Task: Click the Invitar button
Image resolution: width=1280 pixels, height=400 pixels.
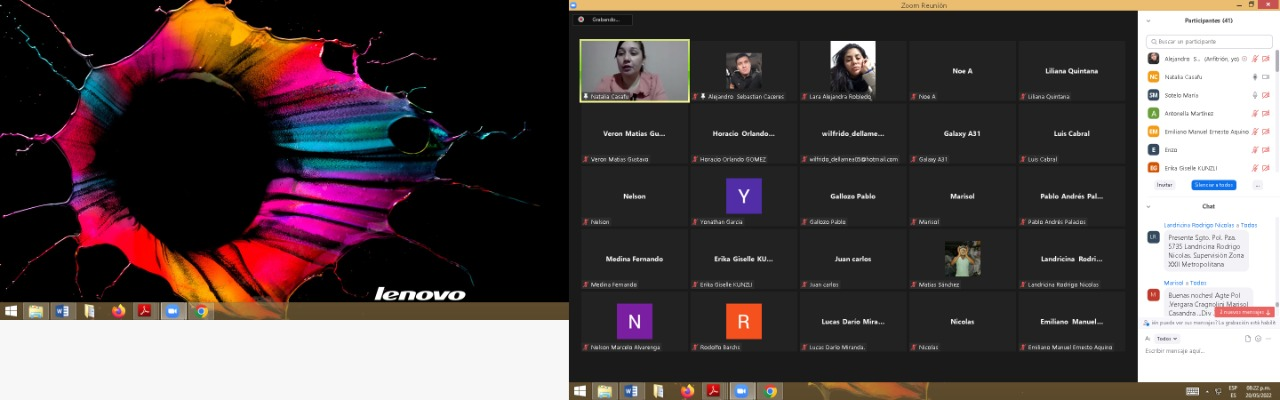Action: coord(1164,185)
